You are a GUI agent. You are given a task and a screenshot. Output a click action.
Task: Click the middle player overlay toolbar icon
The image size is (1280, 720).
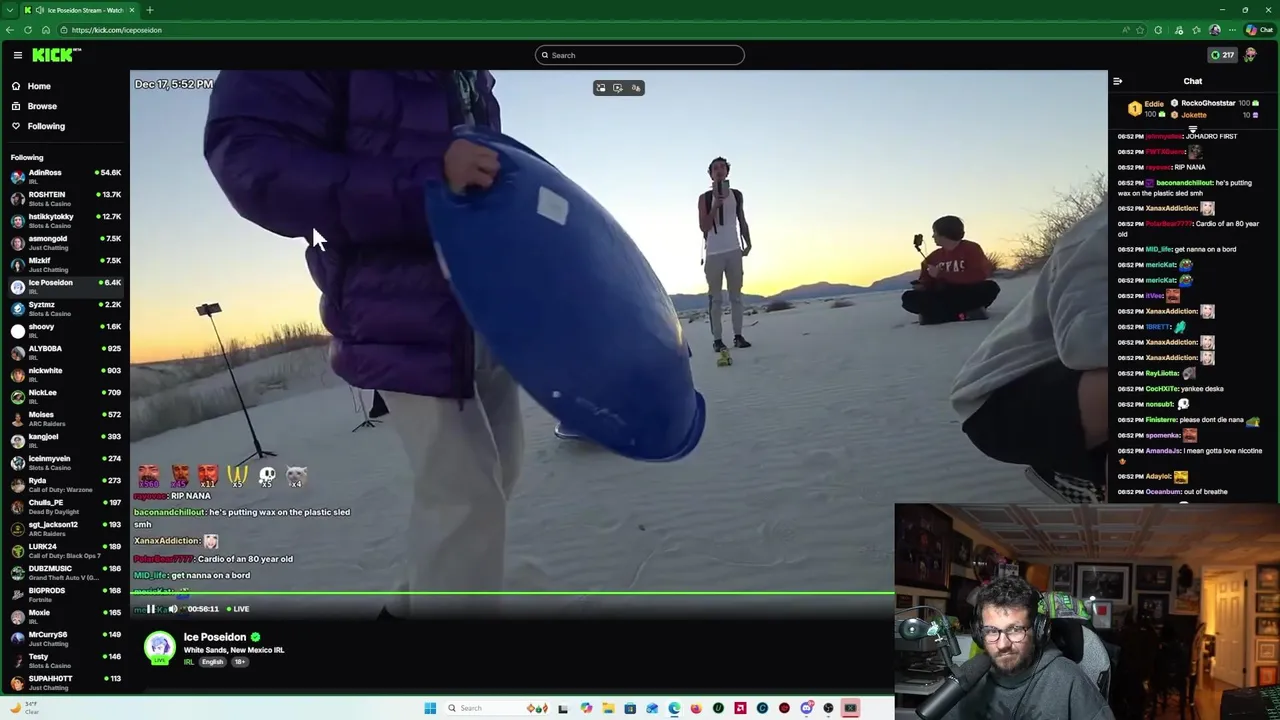[618, 88]
